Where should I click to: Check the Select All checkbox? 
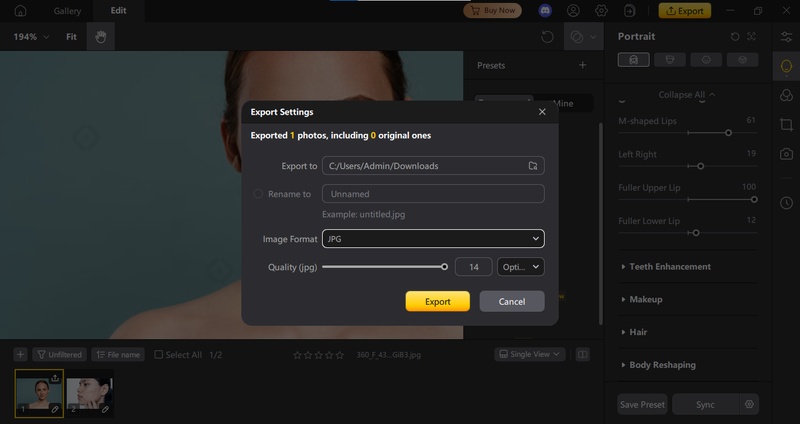tap(159, 354)
